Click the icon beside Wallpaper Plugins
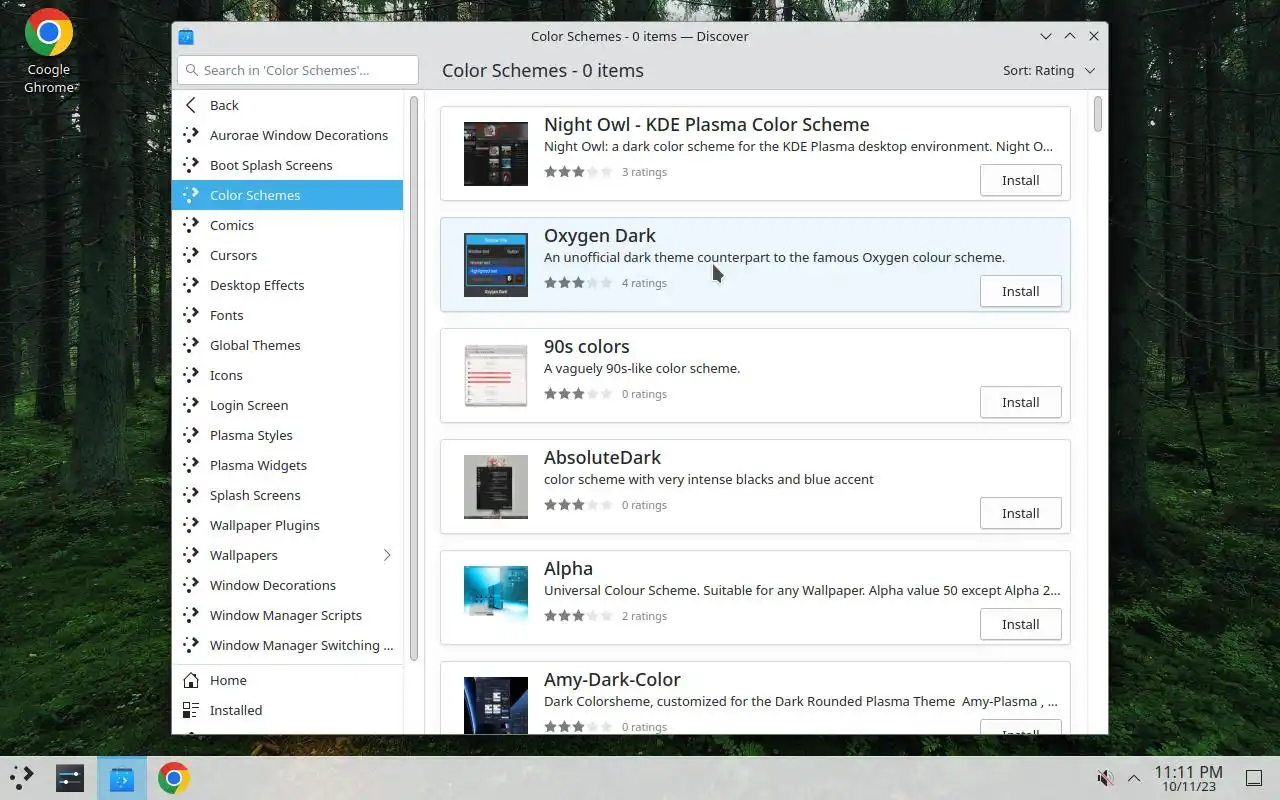 191,525
